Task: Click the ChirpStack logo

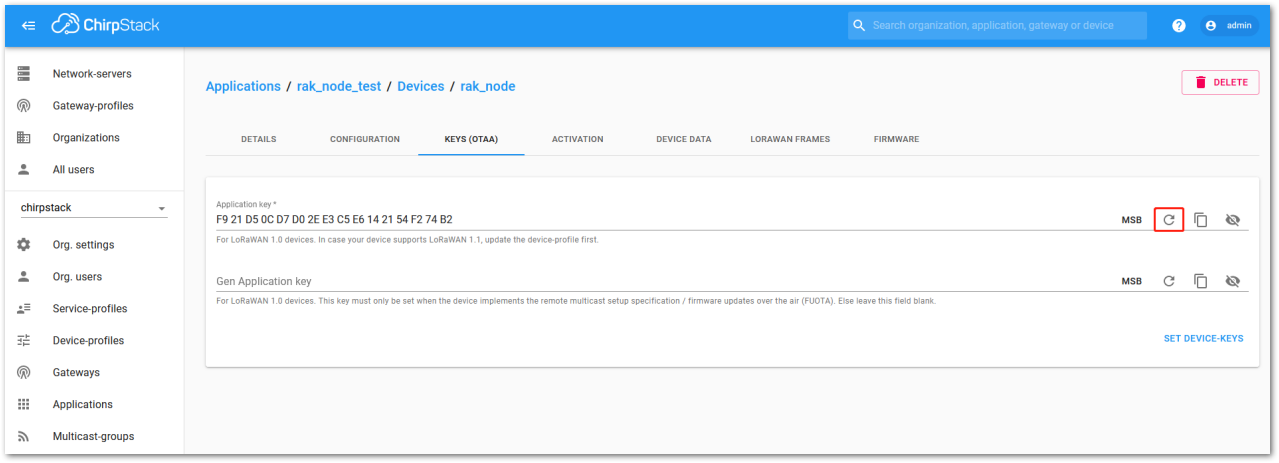Action: point(105,25)
